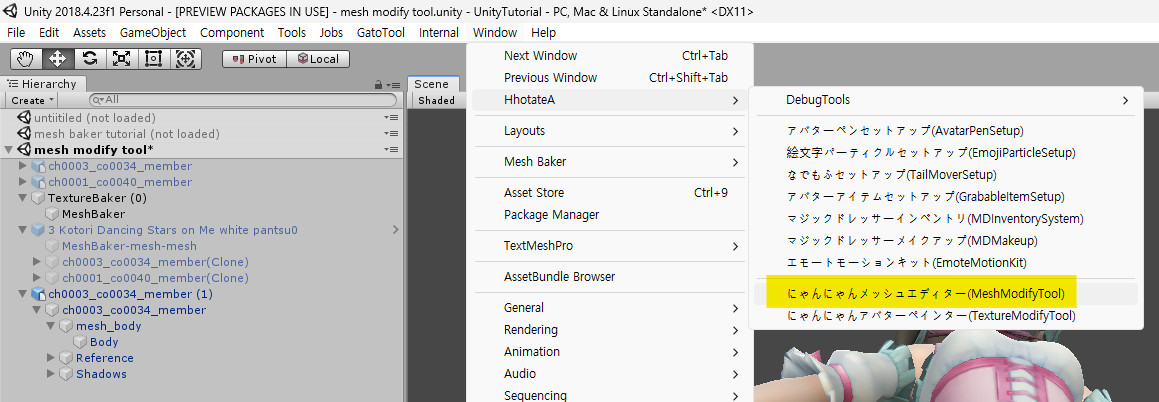Open the GatoTool menu
The image size is (1159, 402).
[x=380, y=33]
